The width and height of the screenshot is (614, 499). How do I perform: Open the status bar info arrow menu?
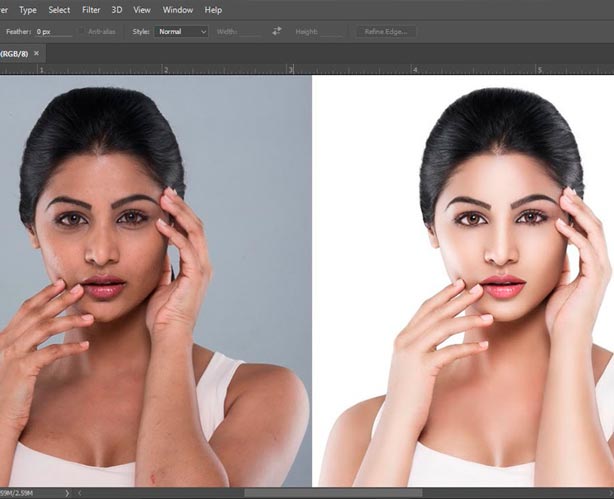coord(67,493)
